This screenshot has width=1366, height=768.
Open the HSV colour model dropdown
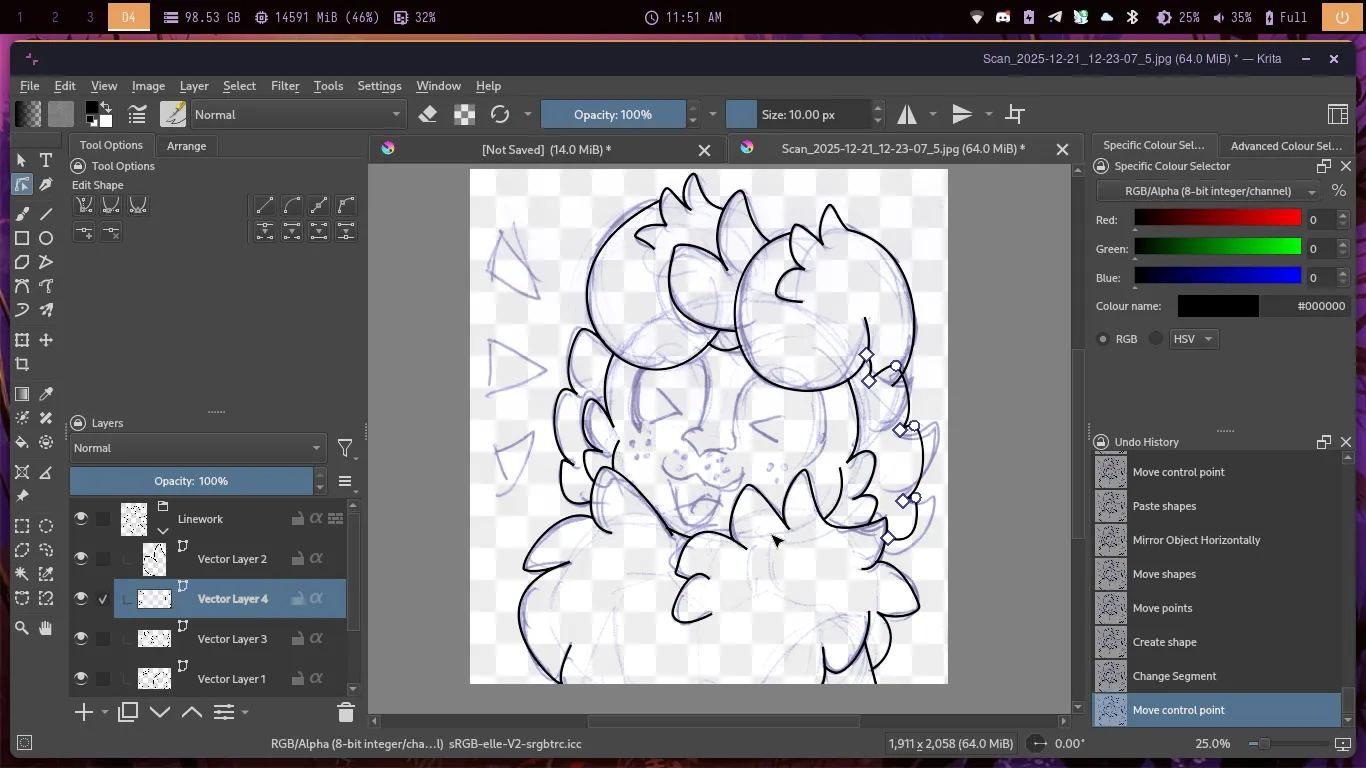(x=1194, y=339)
